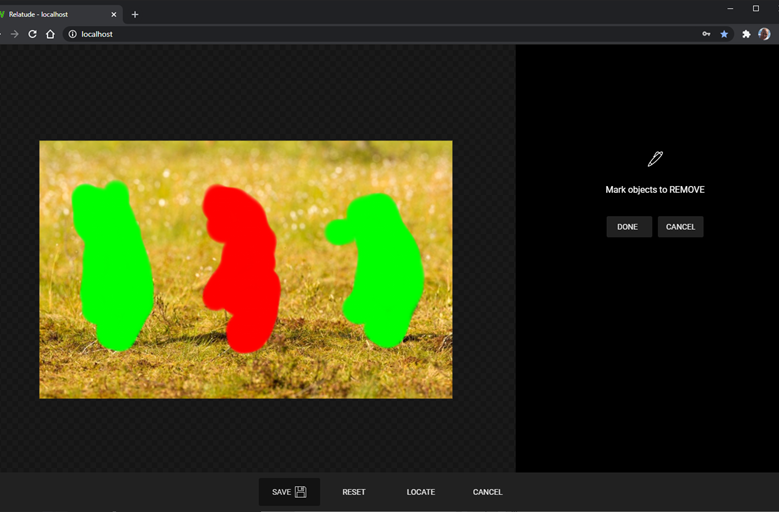Image resolution: width=779 pixels, height=512 pixels.
Task: Reload the localhost page
Action: coord(32,34)
